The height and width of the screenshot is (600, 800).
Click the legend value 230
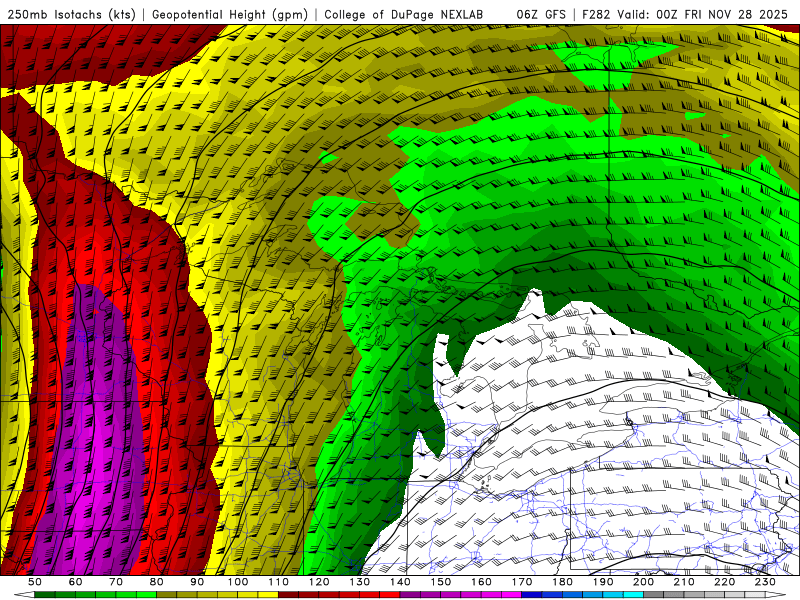point(765,582)
